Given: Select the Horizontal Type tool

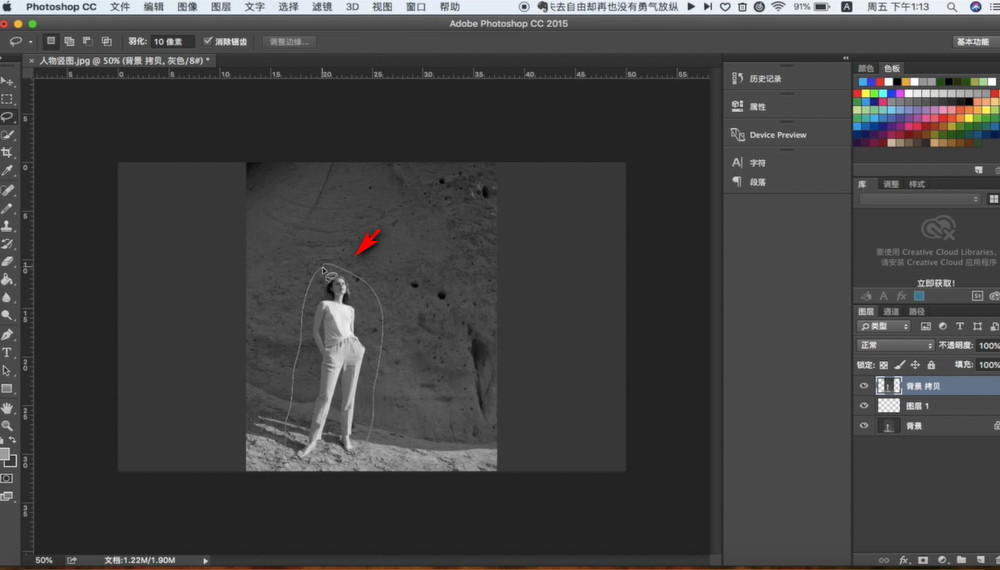Looking at the screenshot, I should click(x=7, y=353).
